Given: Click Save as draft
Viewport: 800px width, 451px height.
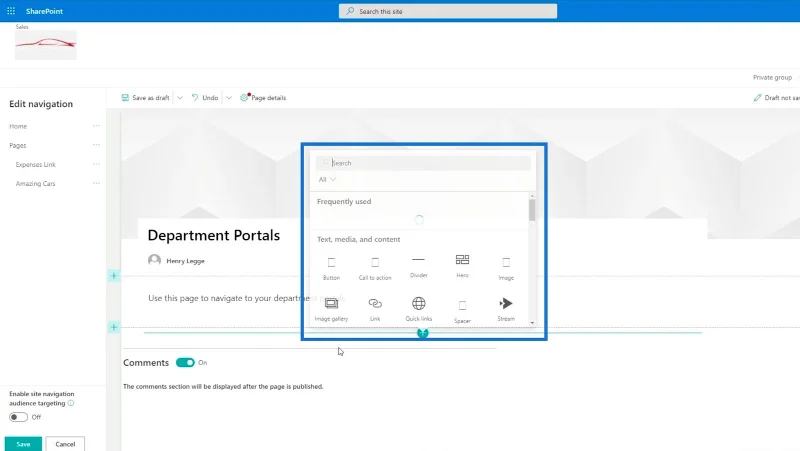Looking at the screenshot, I should point(145,97).
